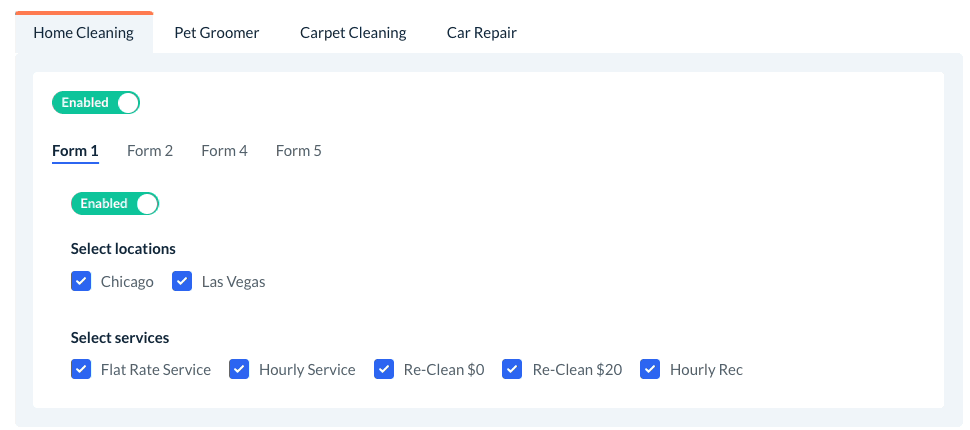The height and width of the screenshot is (430, 970).
Task: Toggle the Re-Clean $0 checkbox
Action: (384, 369)
